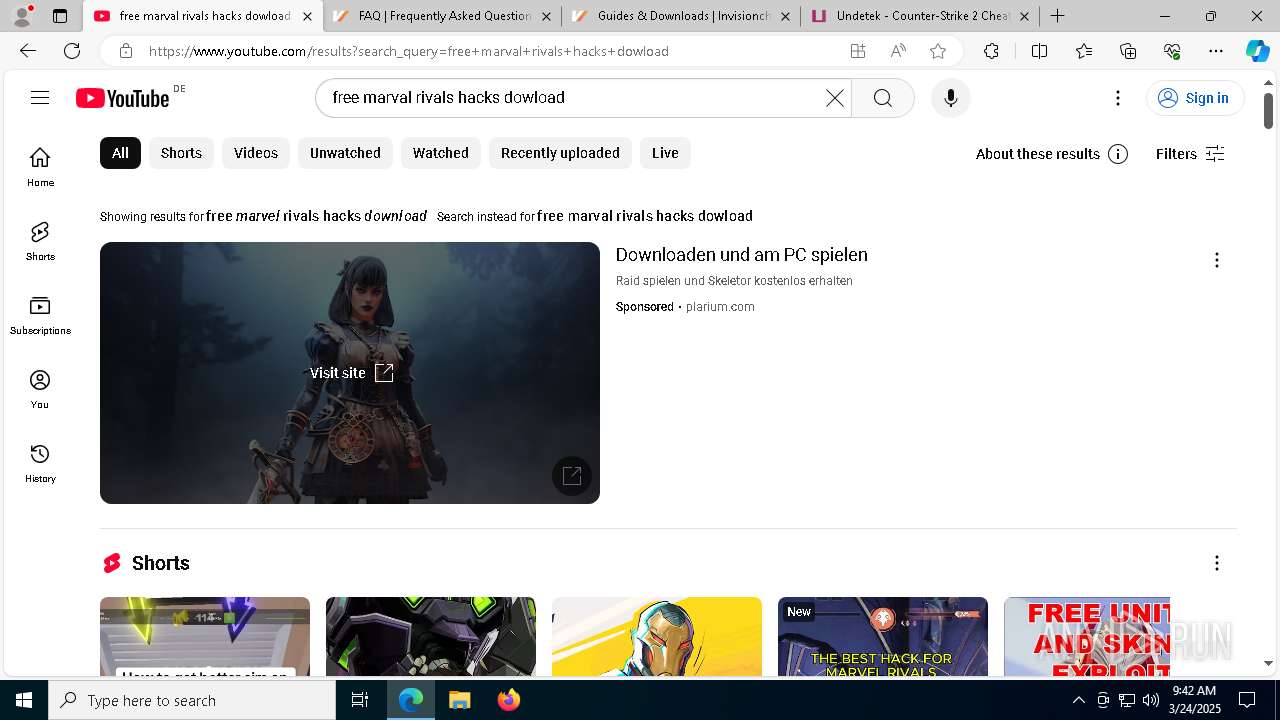Open Shorts in the sidebar

(x=40, y=241)
